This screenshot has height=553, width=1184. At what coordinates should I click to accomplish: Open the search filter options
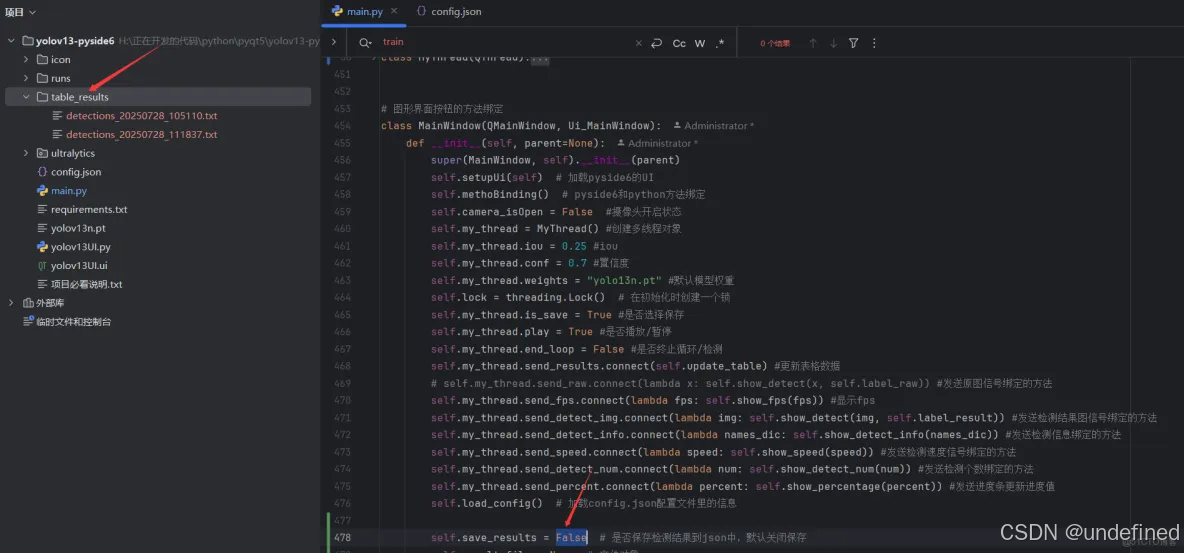point(853,43)
